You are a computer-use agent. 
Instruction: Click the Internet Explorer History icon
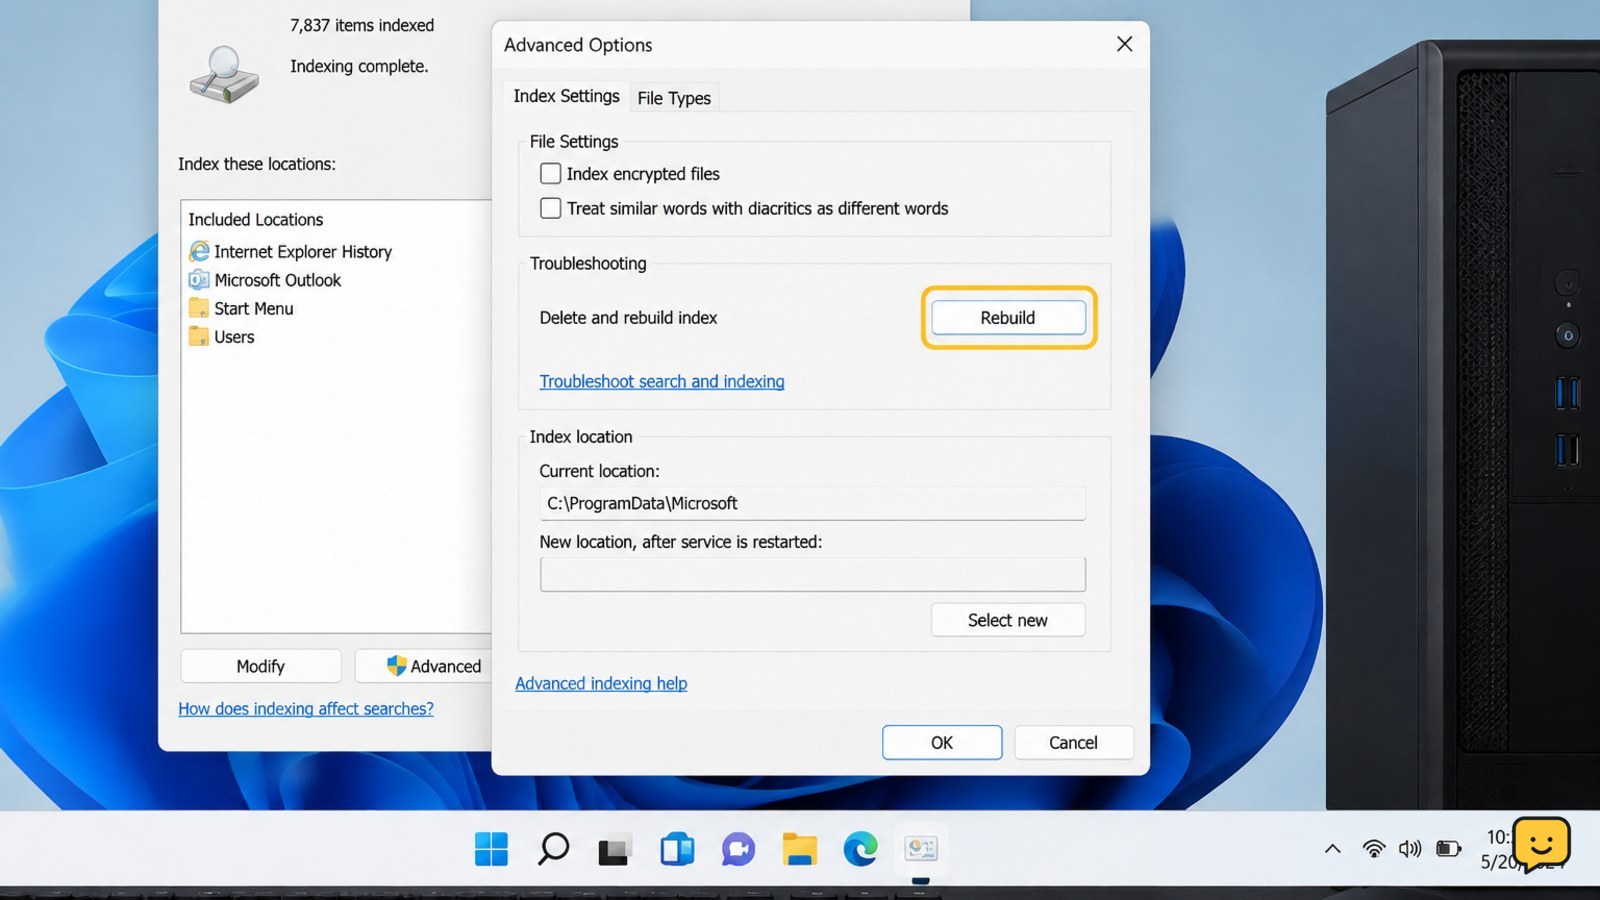click(x=199, y=251)
